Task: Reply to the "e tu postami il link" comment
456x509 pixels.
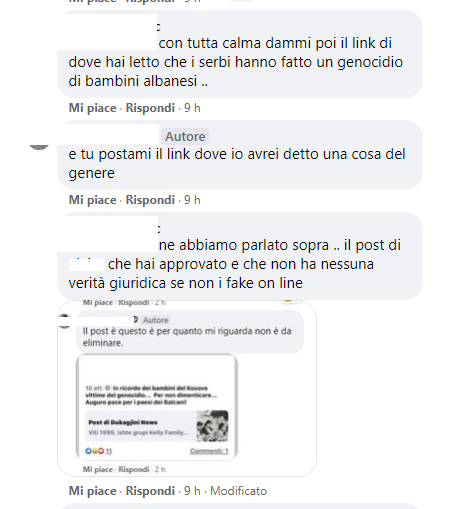Action: (x=150, y=200)
